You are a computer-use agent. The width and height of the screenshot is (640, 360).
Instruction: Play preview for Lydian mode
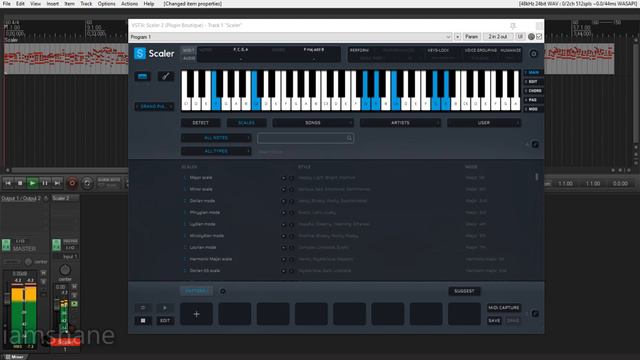pyautogui.click(x=284, y=224)
